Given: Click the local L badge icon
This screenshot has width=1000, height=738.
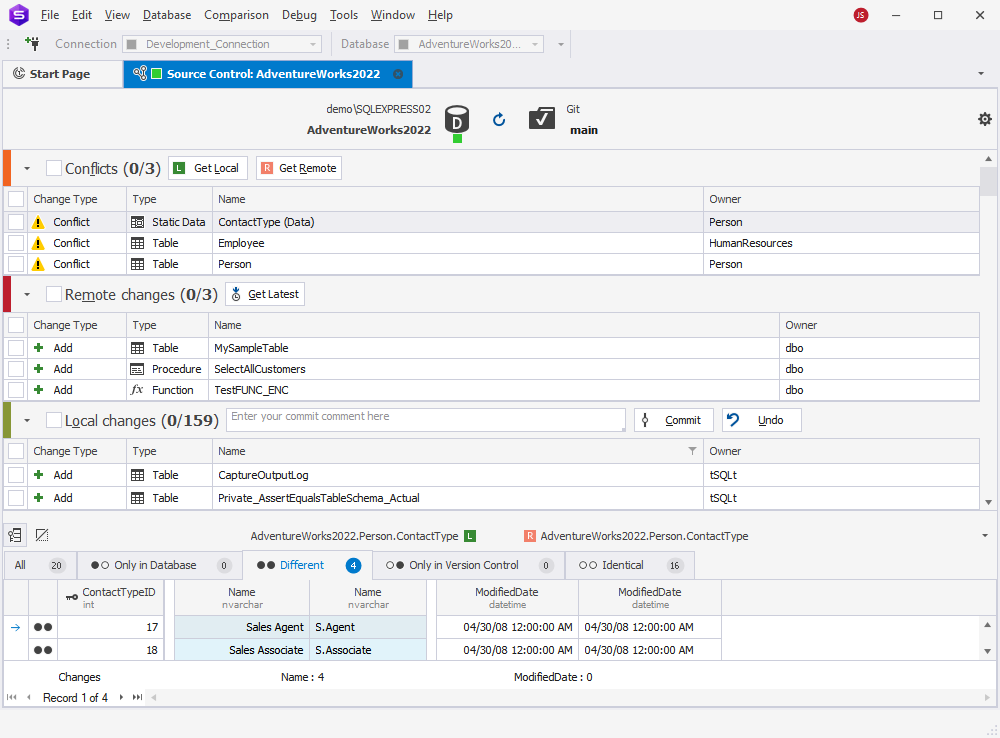Looking at the screenshot, I should click(470, 536).
